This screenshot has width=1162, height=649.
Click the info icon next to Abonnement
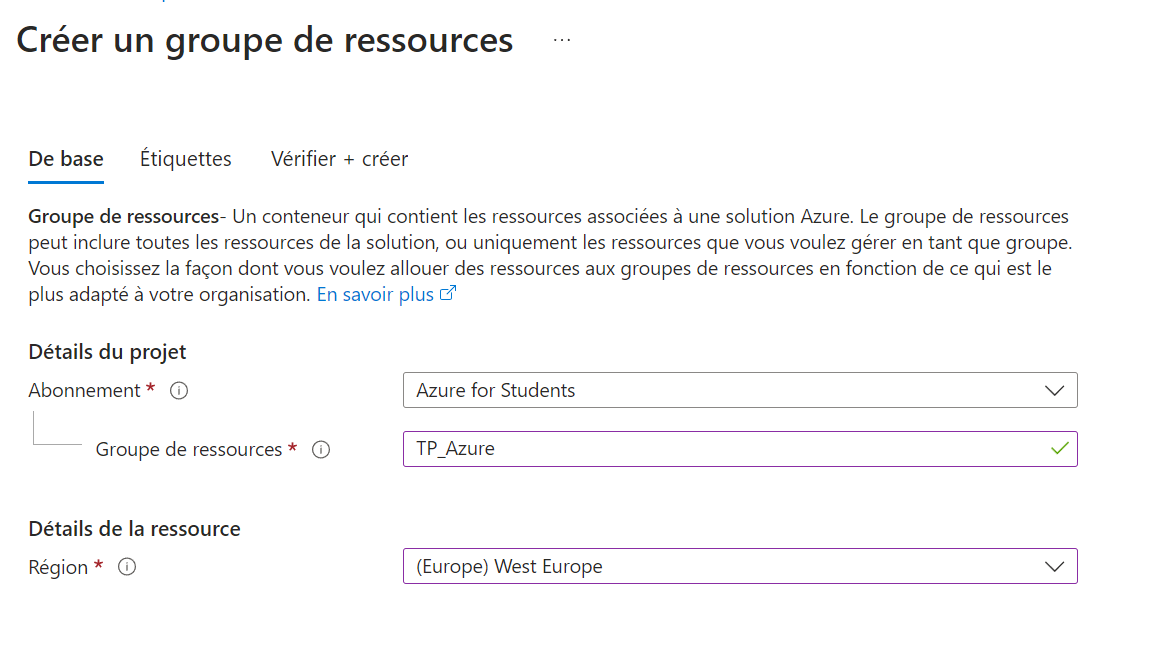178,390
